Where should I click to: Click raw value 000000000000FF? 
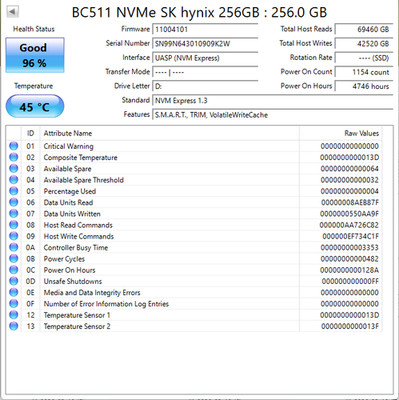point(350,281)
